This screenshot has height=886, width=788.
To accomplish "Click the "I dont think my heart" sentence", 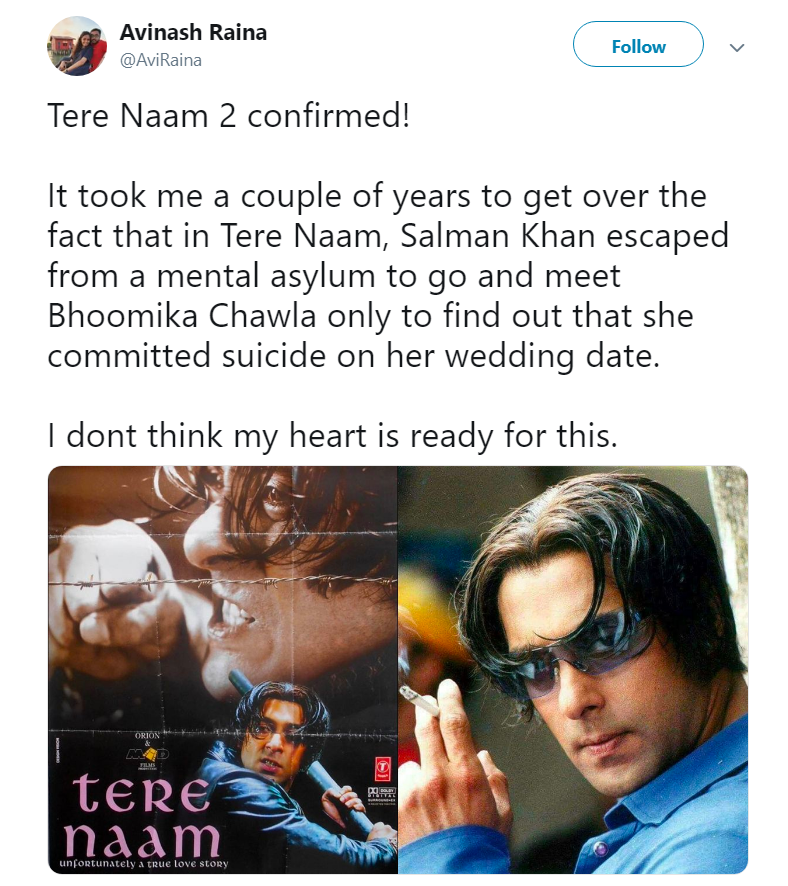I will tap(332, 434).
